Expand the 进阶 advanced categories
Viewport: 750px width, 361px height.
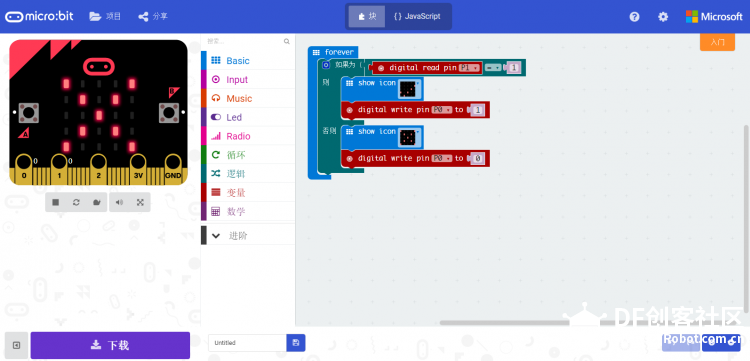248,235
